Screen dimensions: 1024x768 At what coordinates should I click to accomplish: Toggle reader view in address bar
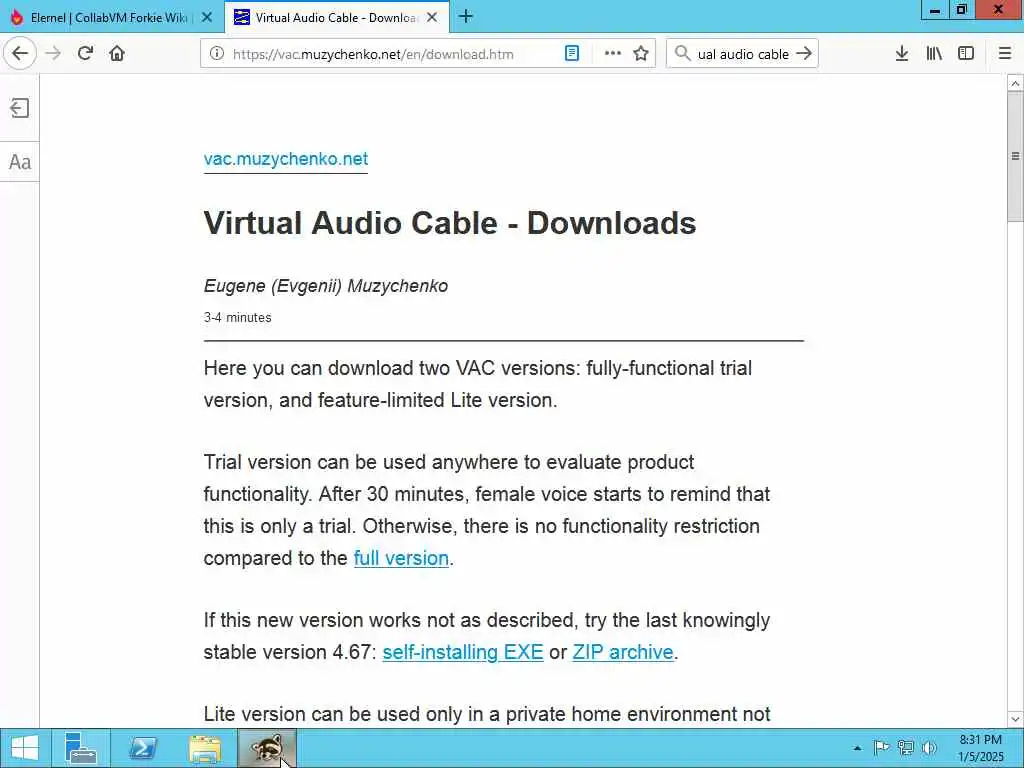coord(572,54)
